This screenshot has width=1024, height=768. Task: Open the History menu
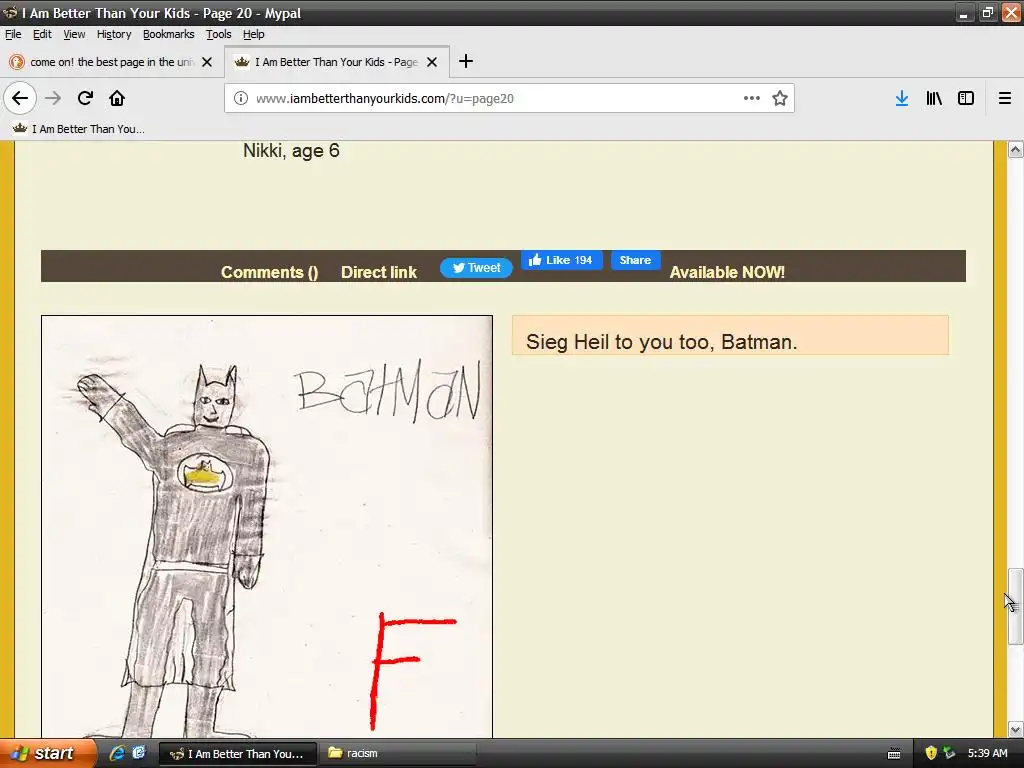114,34
